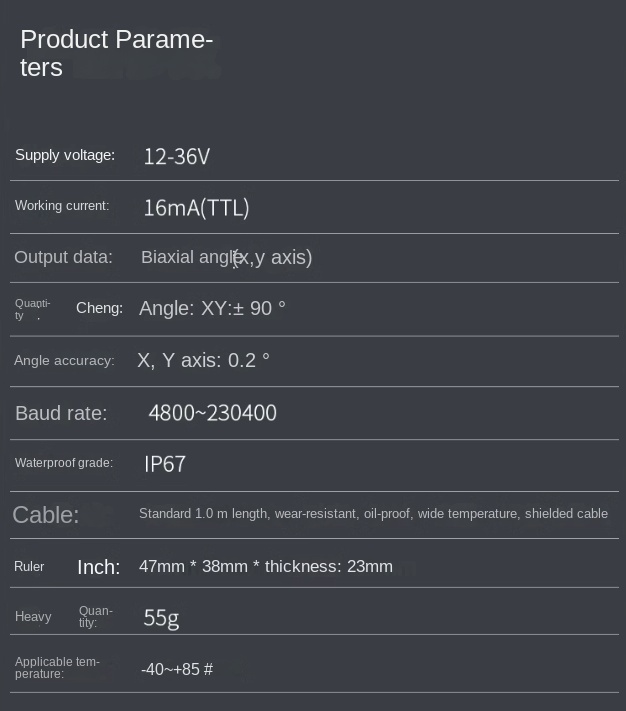Select the Baud rate label

click(61, 413)
